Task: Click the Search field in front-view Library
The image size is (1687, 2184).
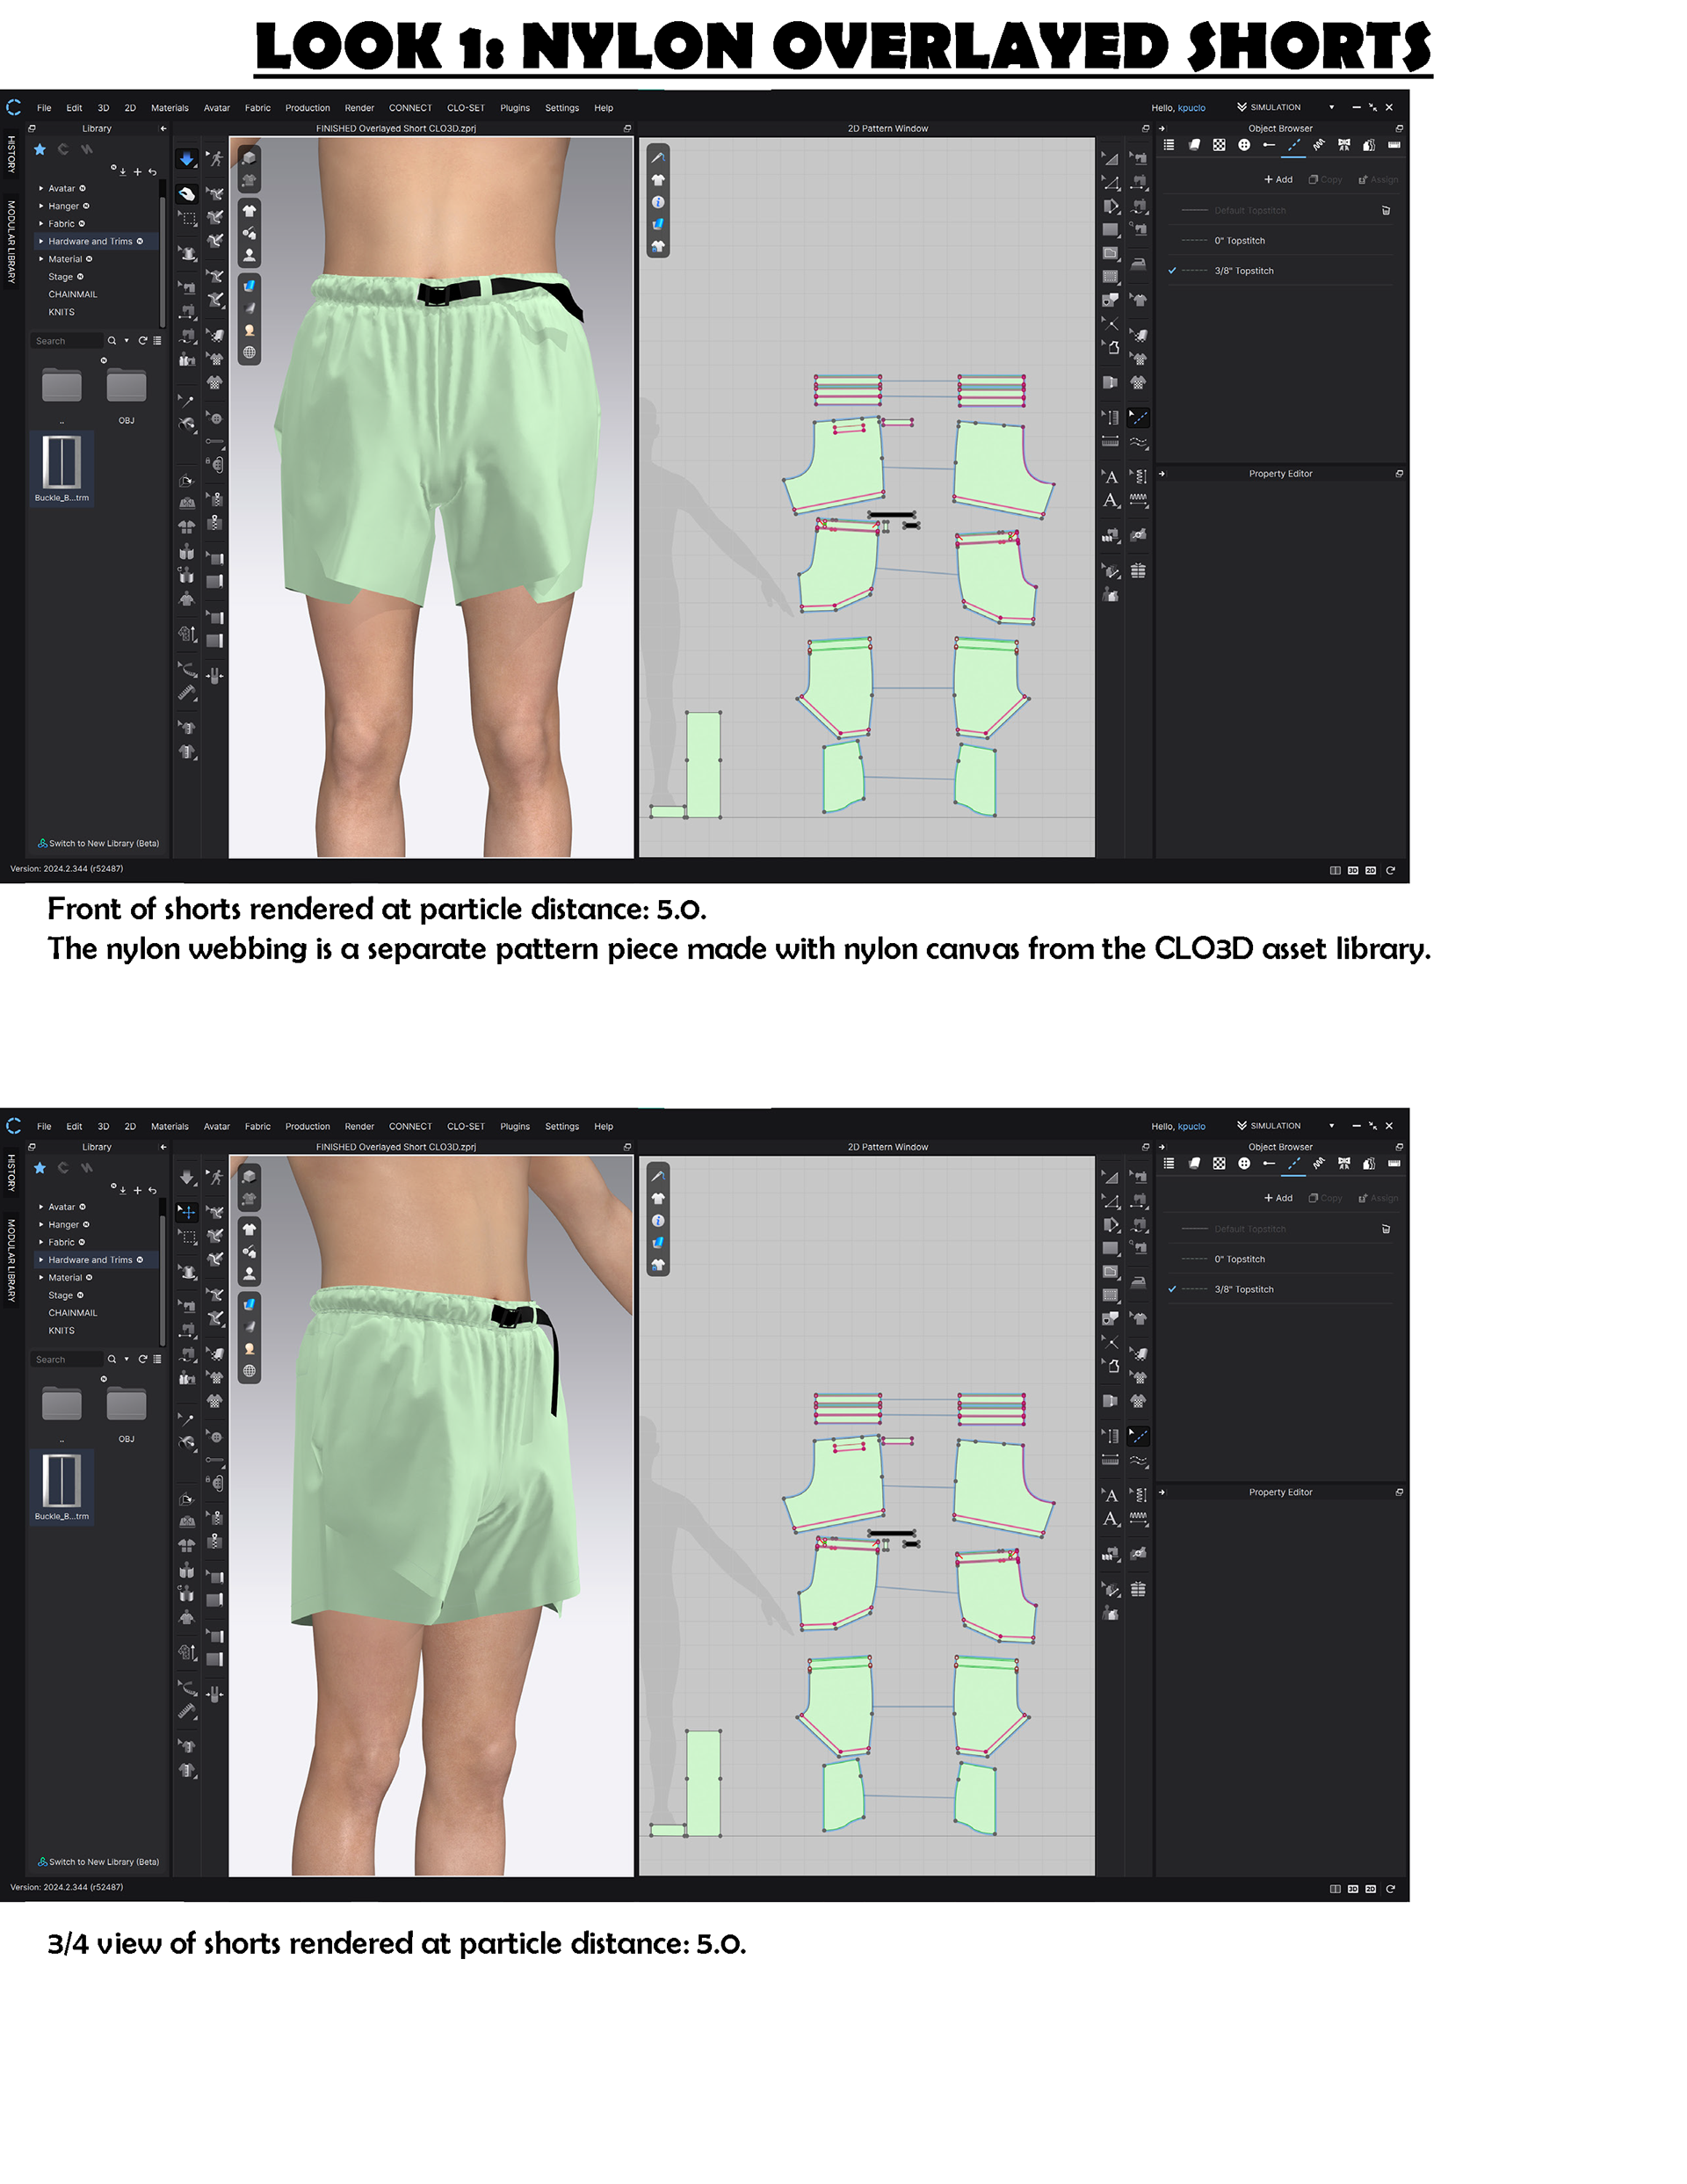Action: (66, 341)
